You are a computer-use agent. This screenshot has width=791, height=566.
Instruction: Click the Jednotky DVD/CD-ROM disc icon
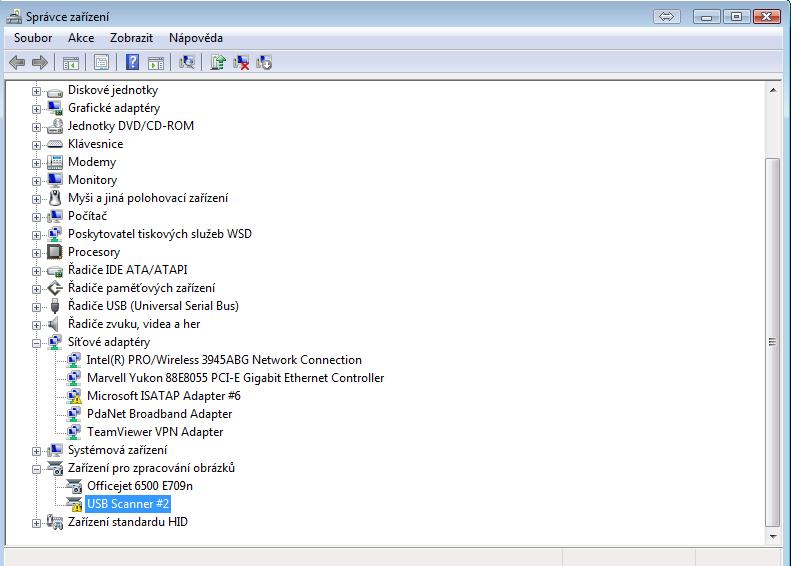(54, 126)
